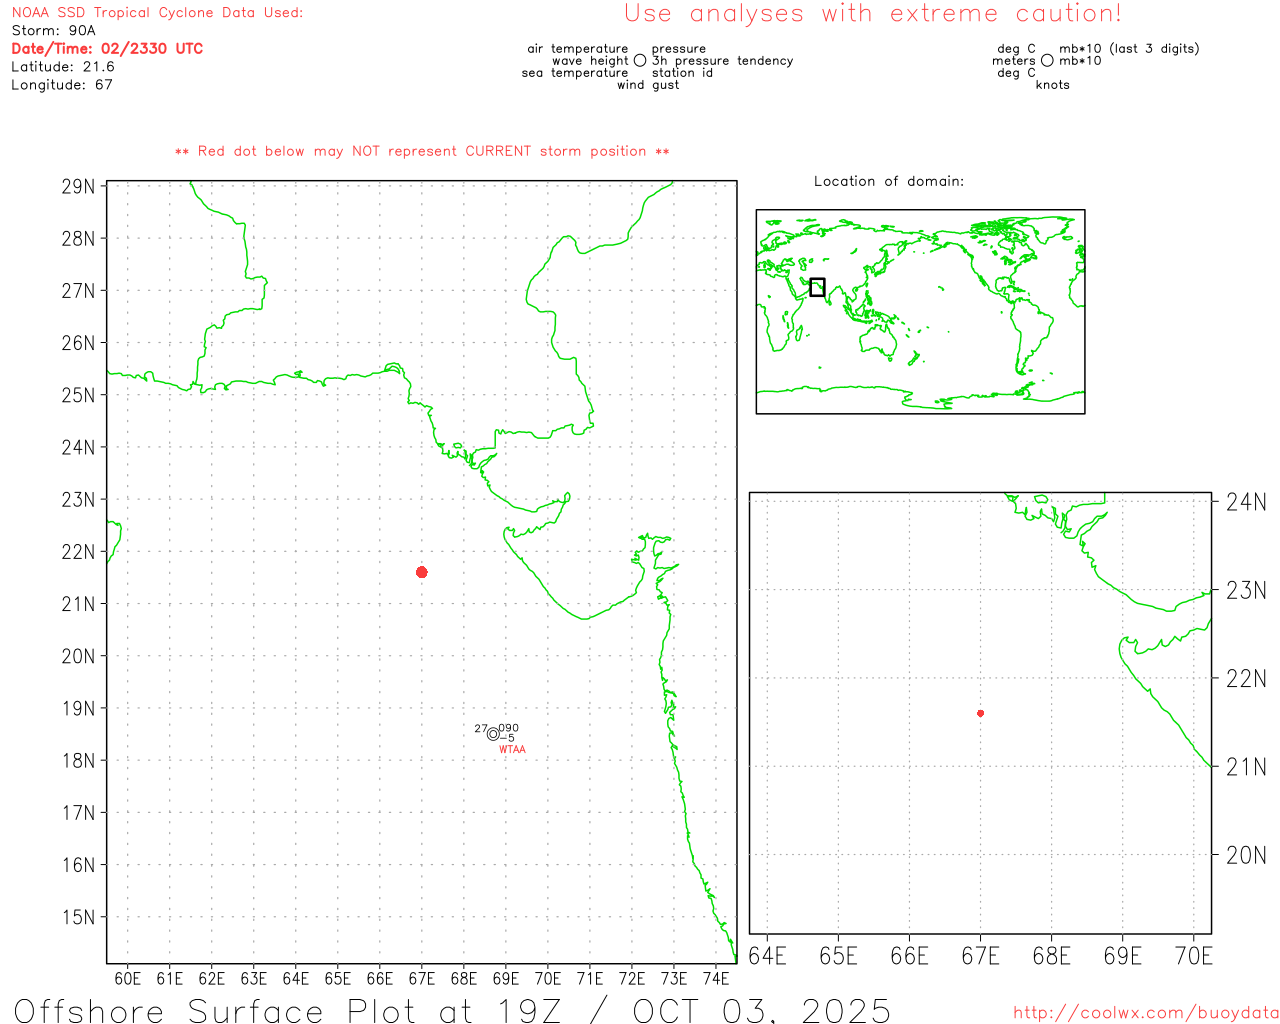Click the 'air temperature' legend label

[x=578, y=49]
